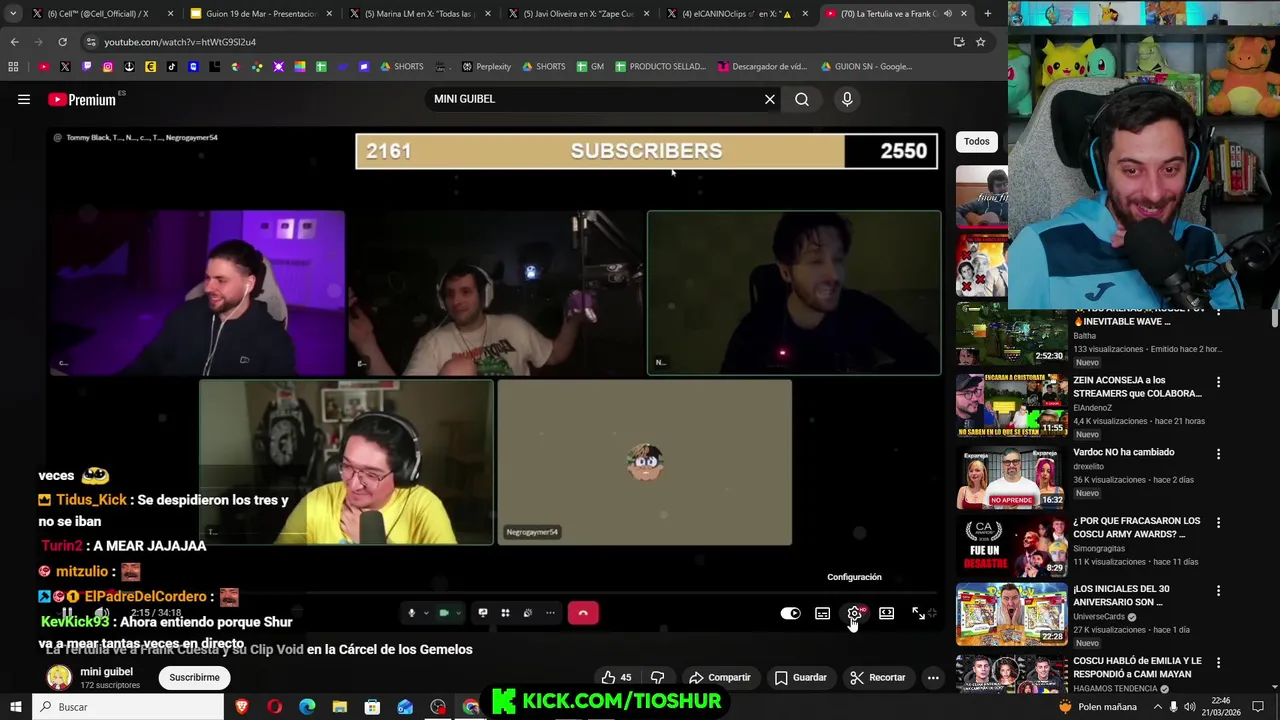Open the apps grid in bookmarks bar
Image resolution: width=1280 pixels, height=720 pixels.
click(x=13, y=67)
